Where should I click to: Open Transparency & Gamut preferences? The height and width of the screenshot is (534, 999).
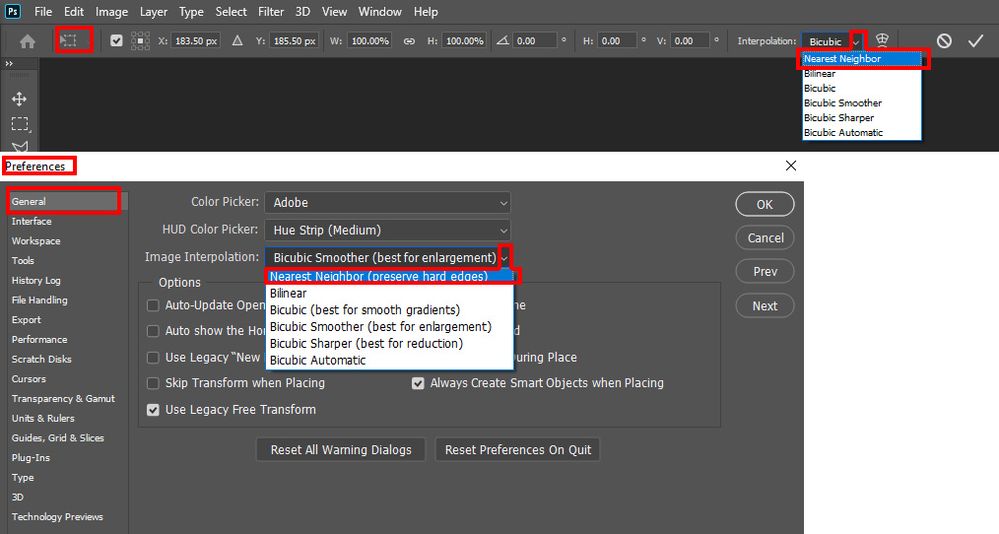tap(63, 399)
